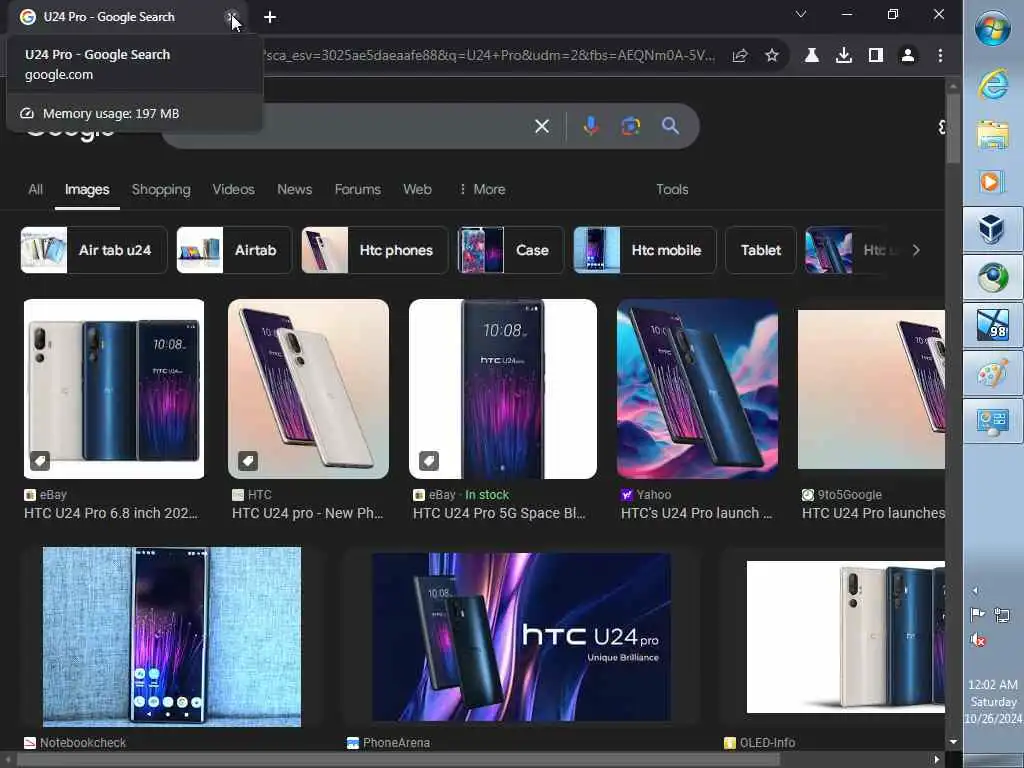Open the taskbar icon labeled 98
The width and height of the screenshot is (1024, 768).
[x=993, y=326]
